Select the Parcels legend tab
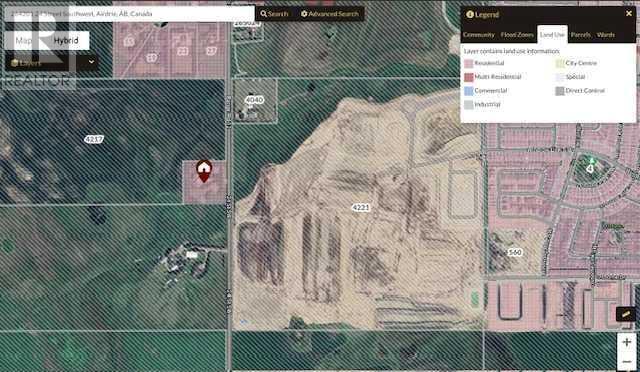Screen dimensions: 640x372 click(x=580, y=35)
